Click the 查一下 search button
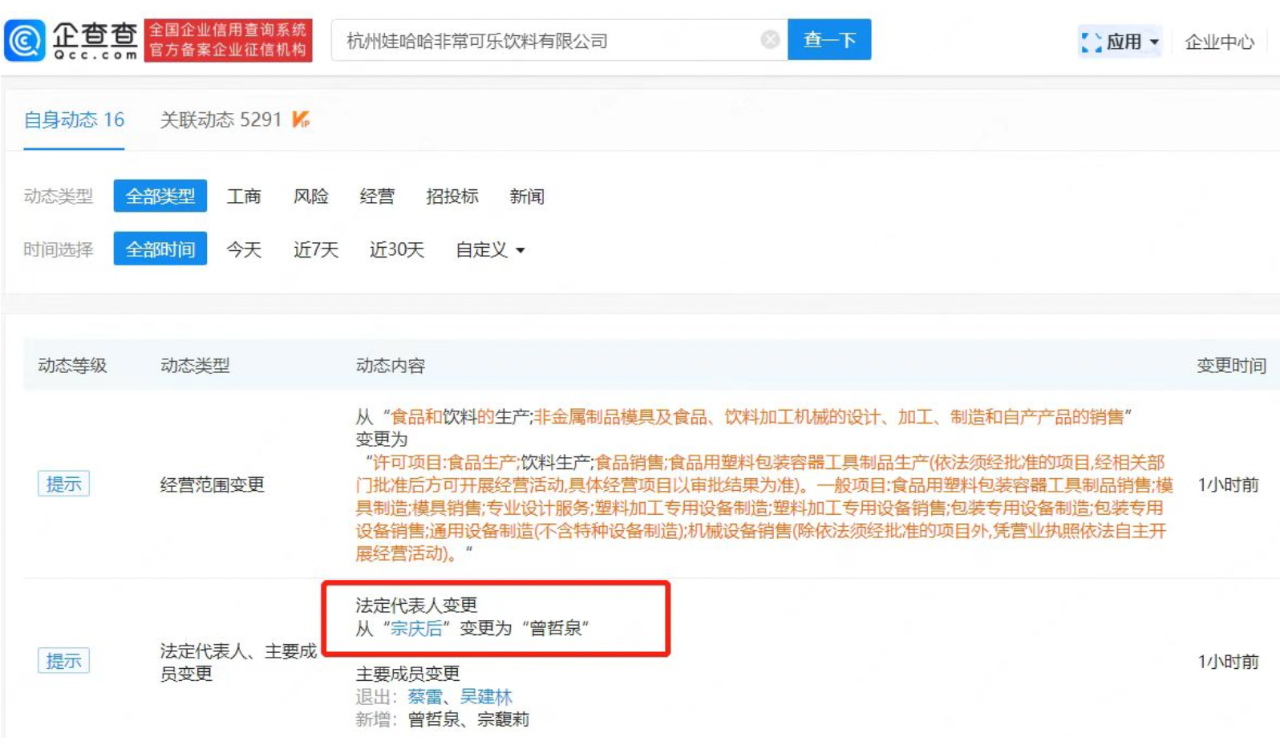 pyautogui.click(x=829, y=40)
